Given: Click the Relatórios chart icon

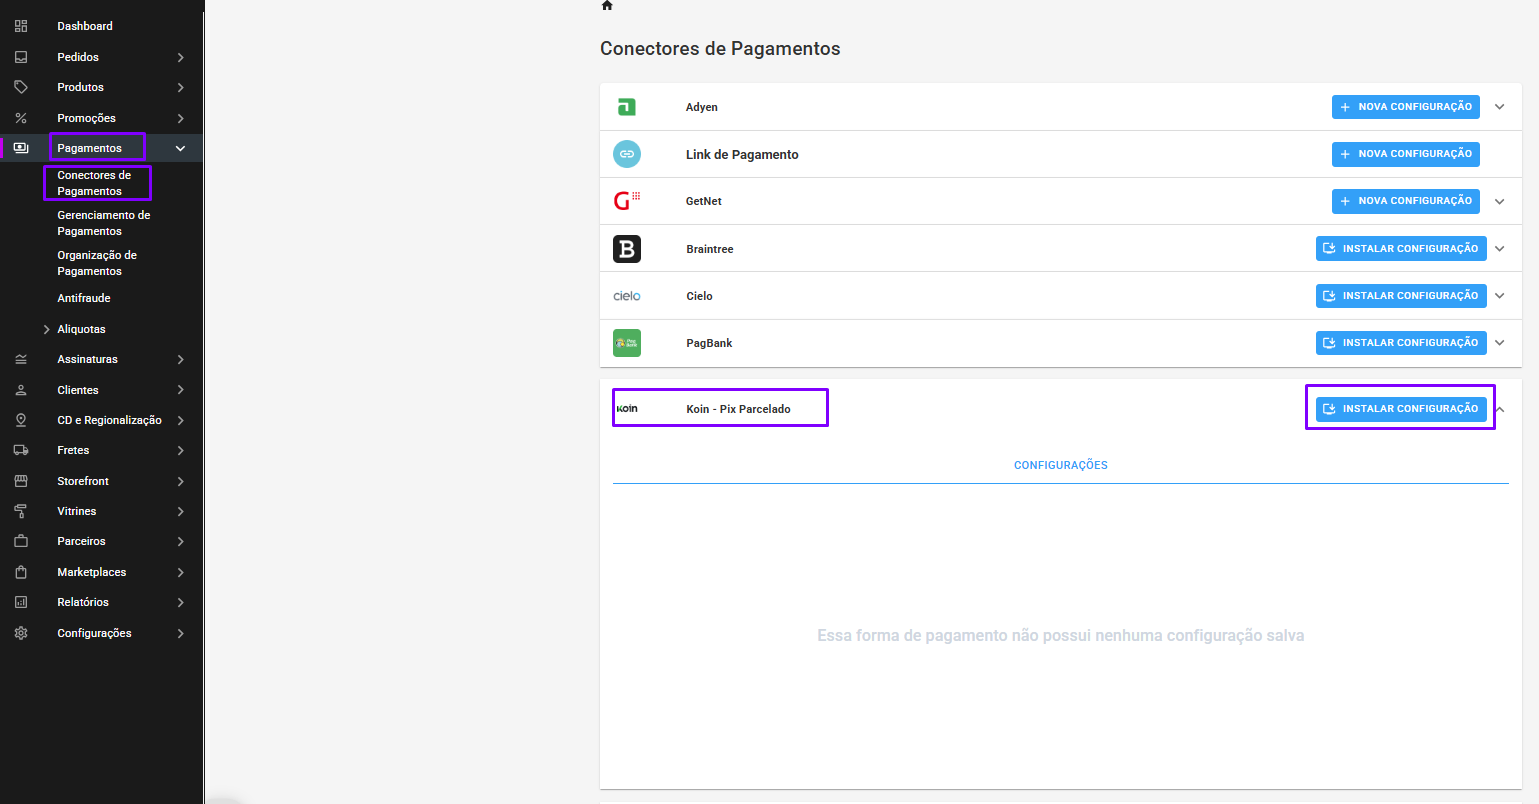Looking at the screenshot, I should pyautogui.click(x=21, y=602).
